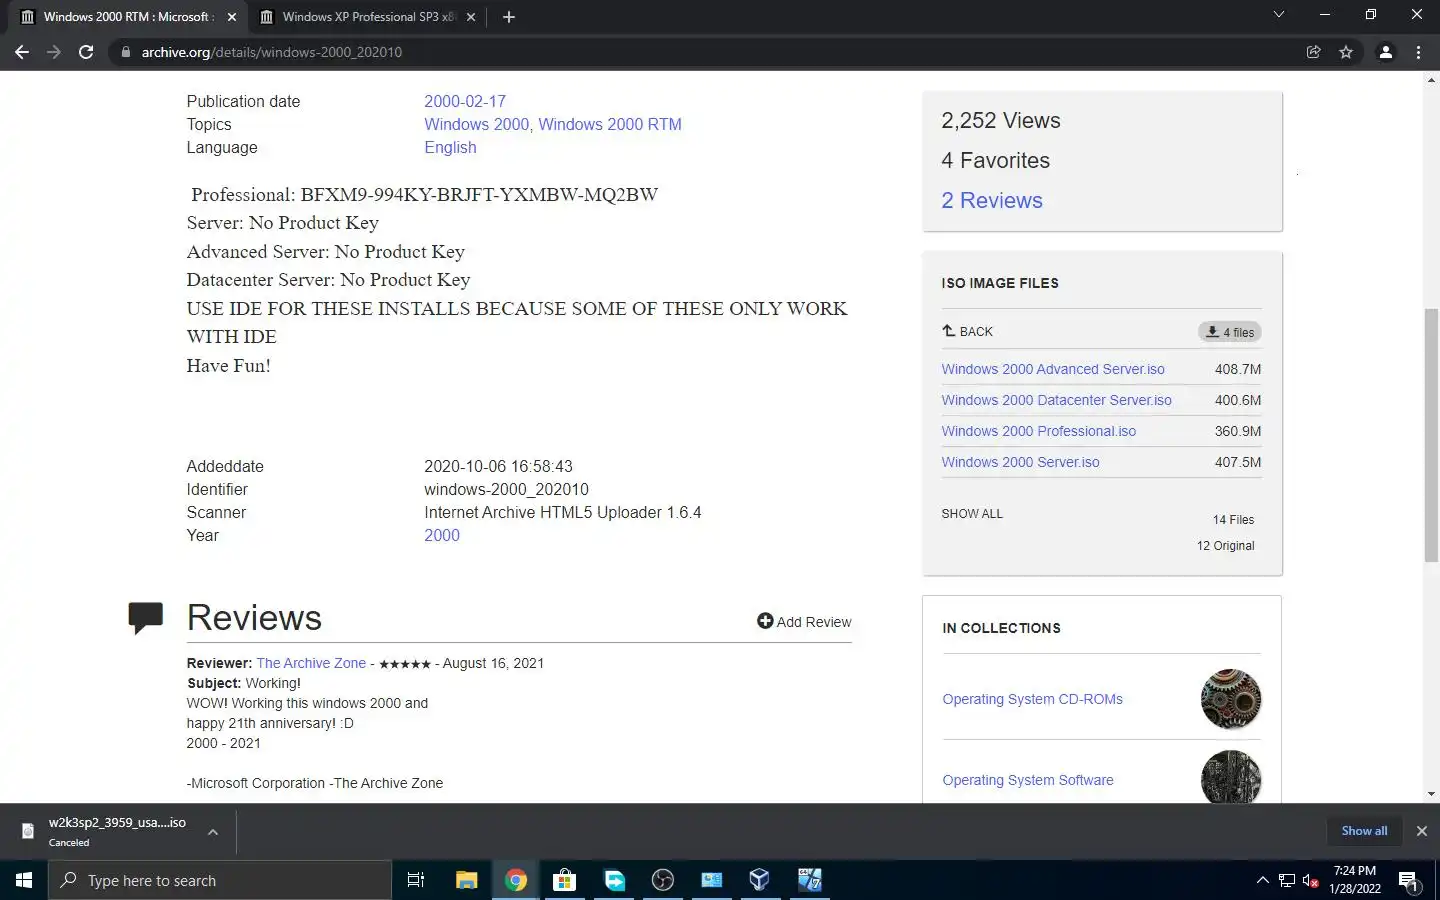The width and height of the screenshot is (1440, 900).
Task: Click the Chrome taskbar icon
Action: coord(516,880)
